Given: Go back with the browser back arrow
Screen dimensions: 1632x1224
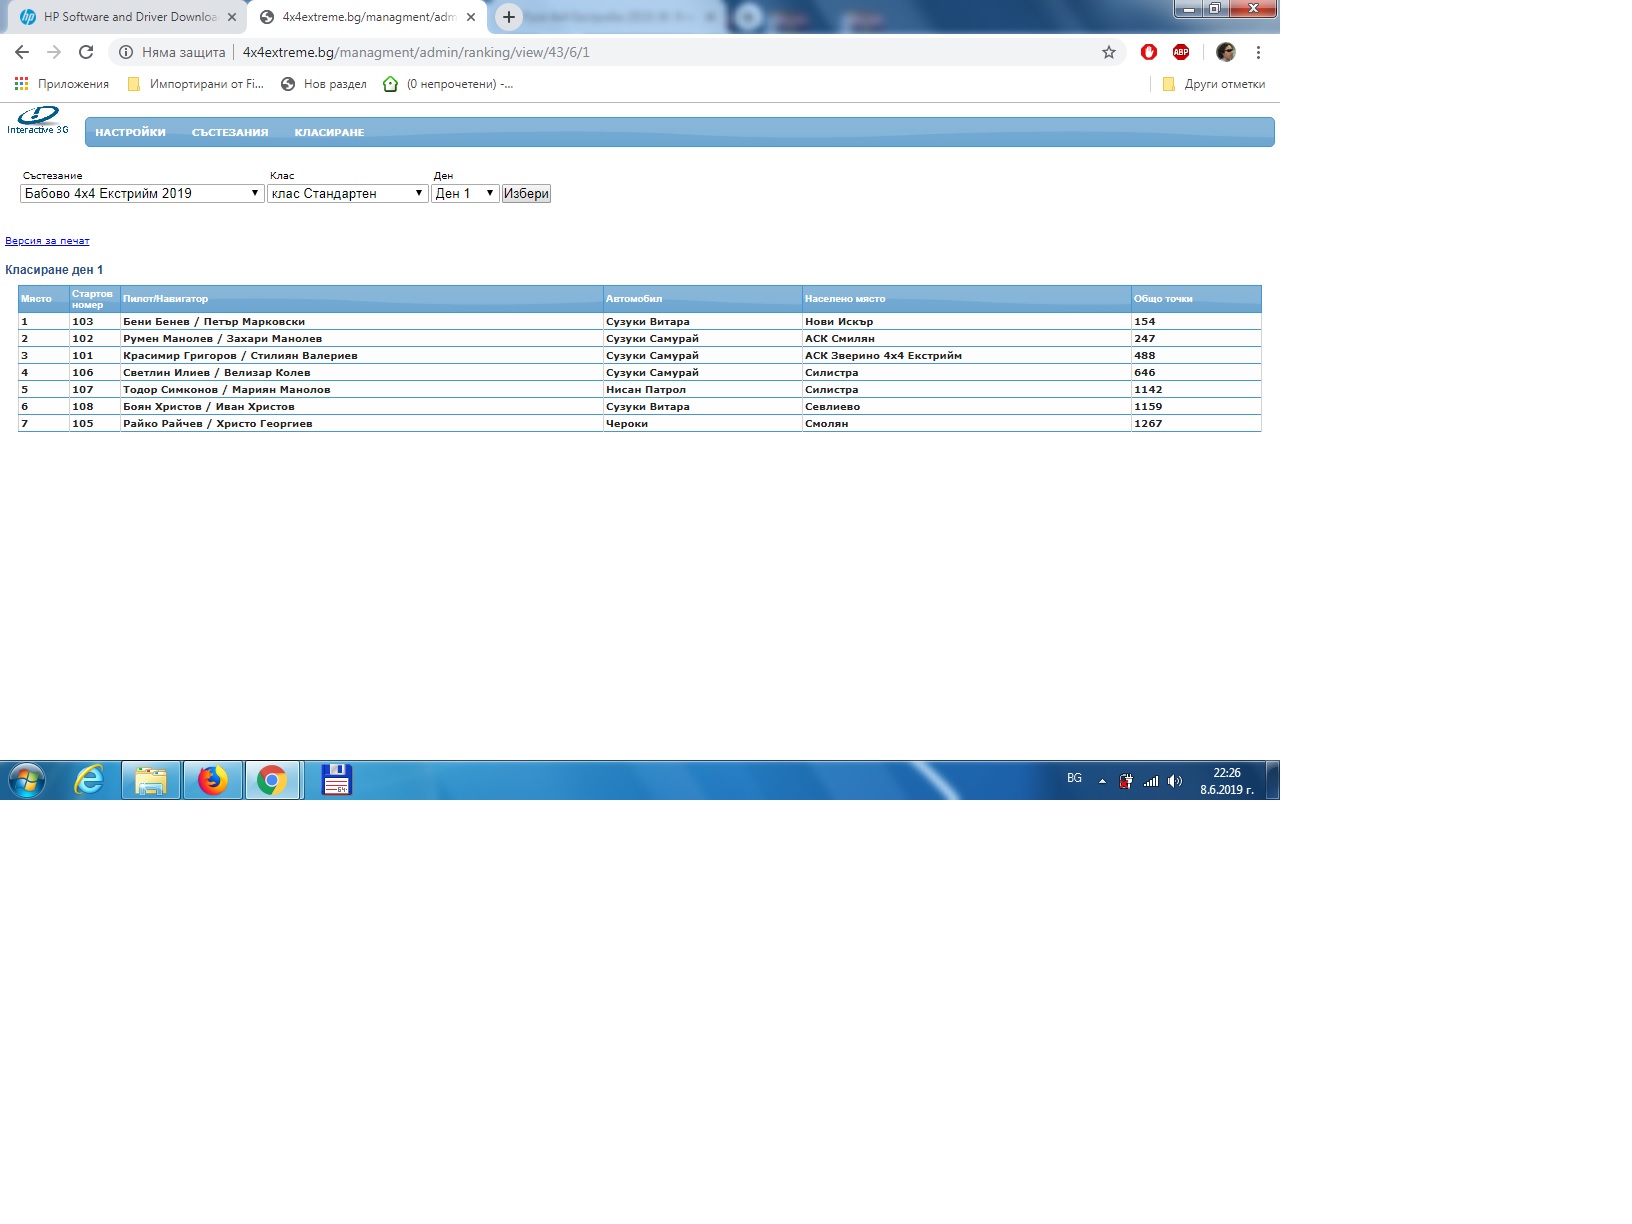Looking at the screenshot, I should 22,52.
